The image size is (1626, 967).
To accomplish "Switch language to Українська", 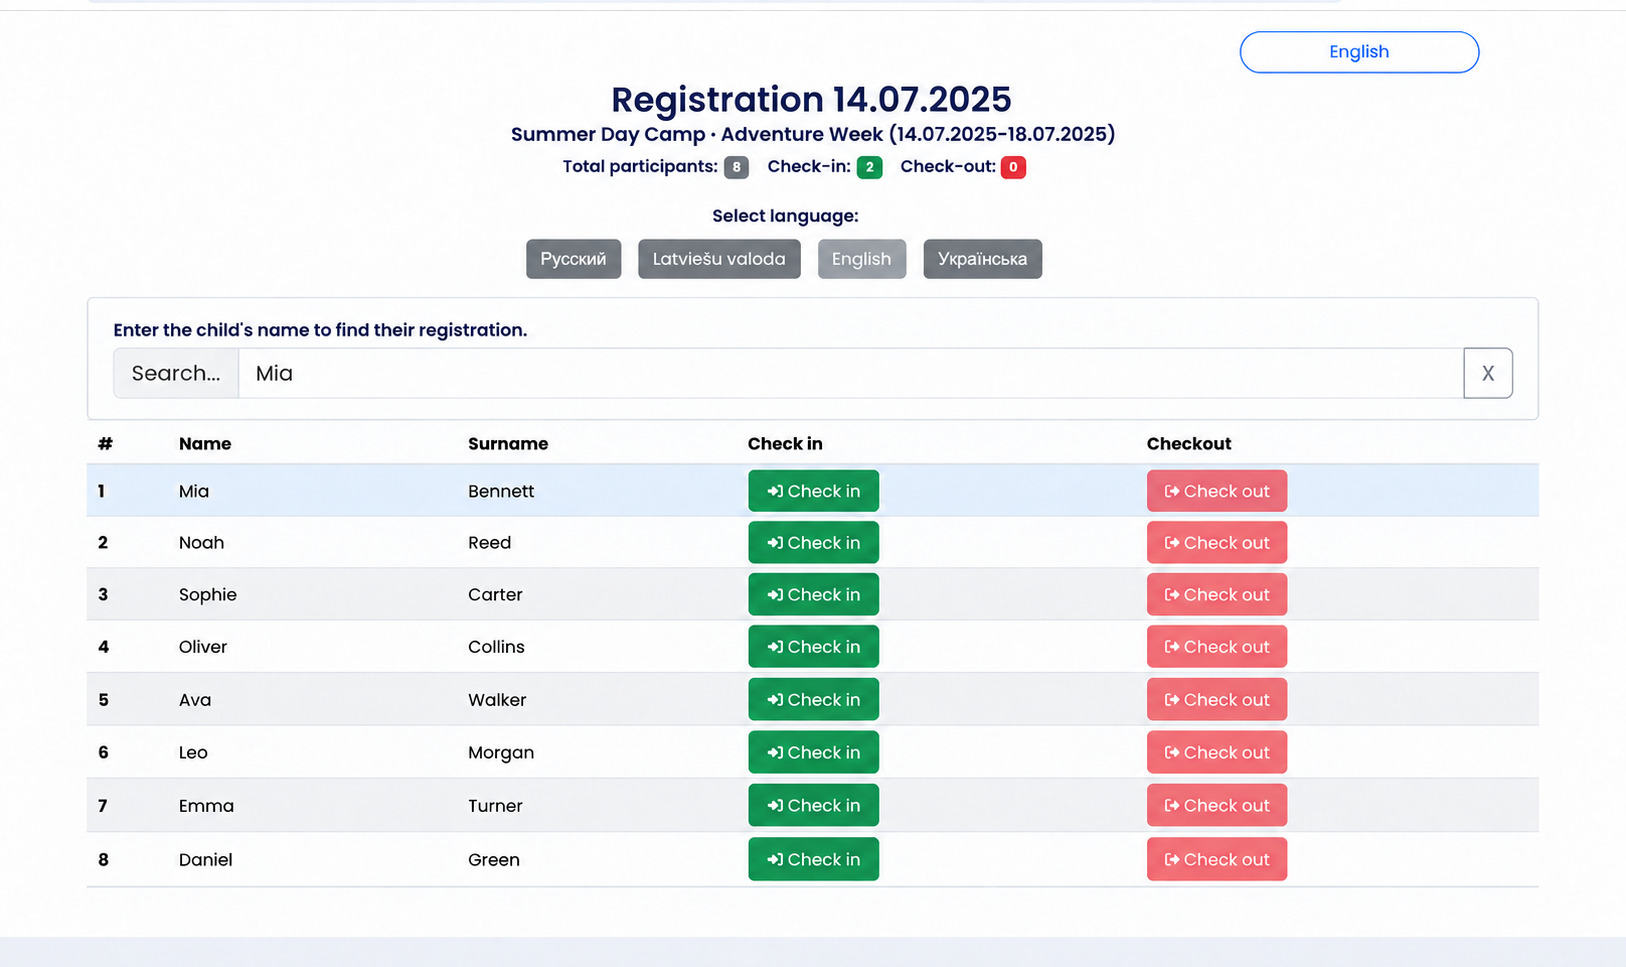I will [x=982, y=259].
